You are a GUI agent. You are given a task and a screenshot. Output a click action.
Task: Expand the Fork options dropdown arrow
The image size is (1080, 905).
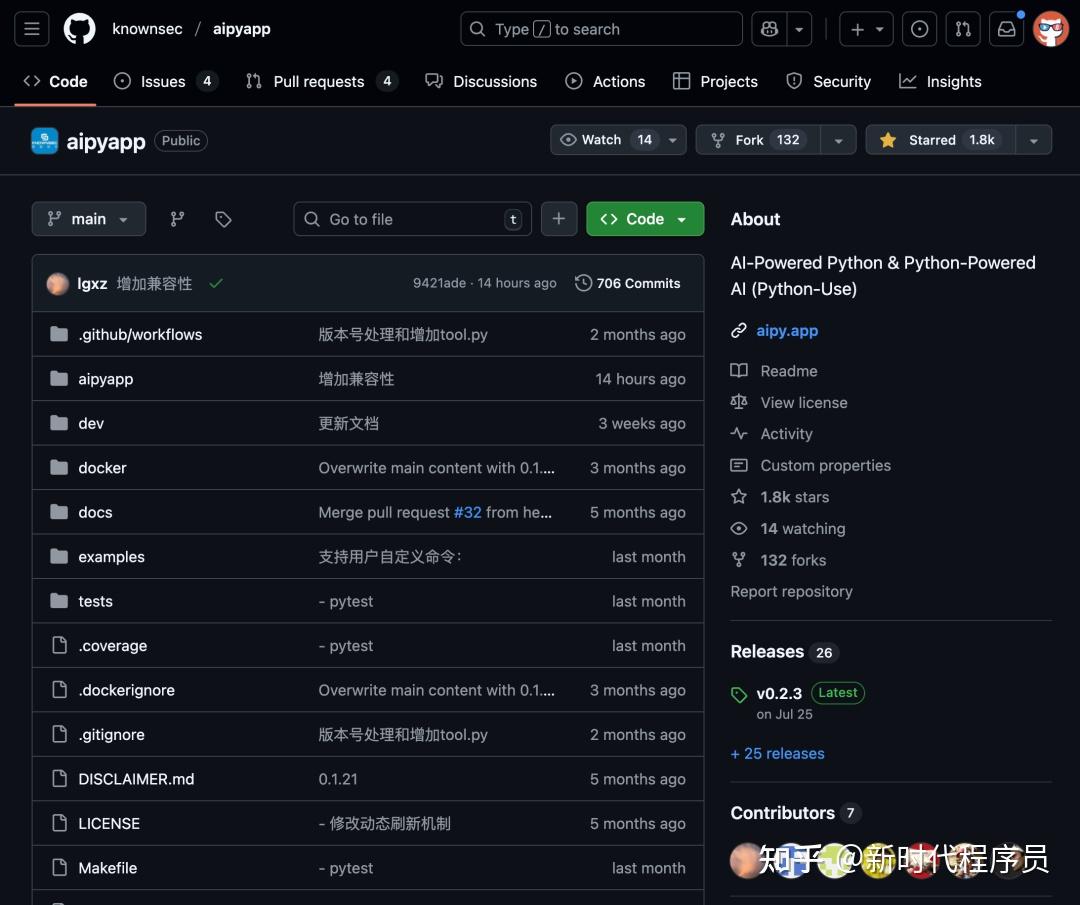[838, 140]
